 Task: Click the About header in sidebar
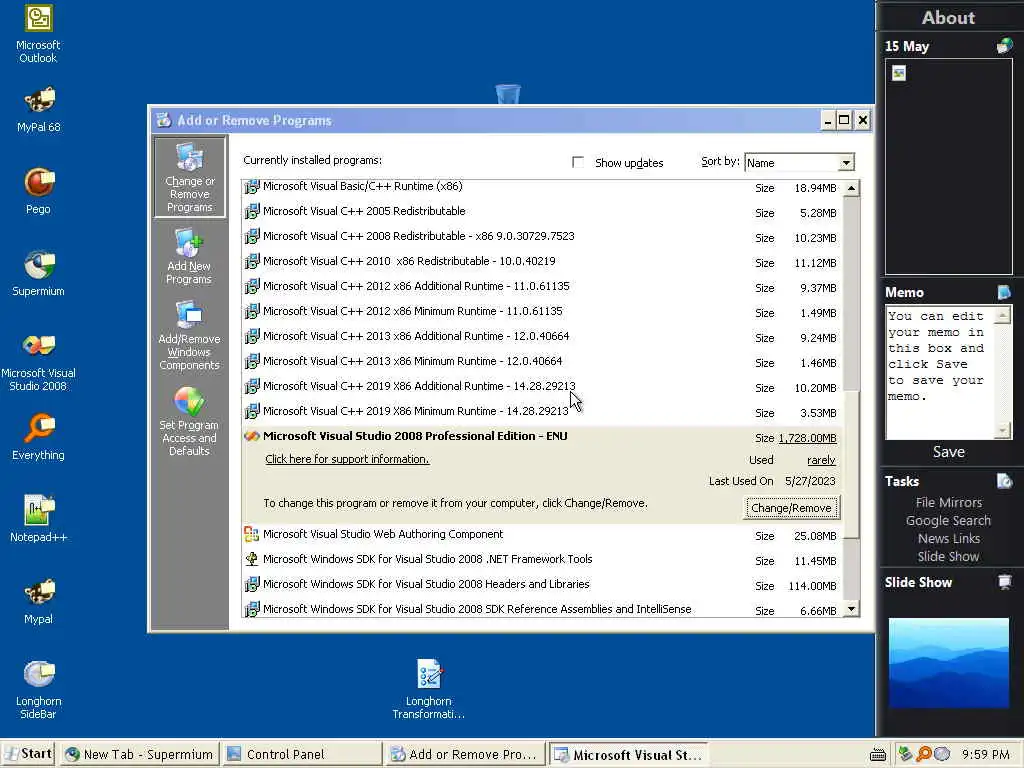coord(948,18)
